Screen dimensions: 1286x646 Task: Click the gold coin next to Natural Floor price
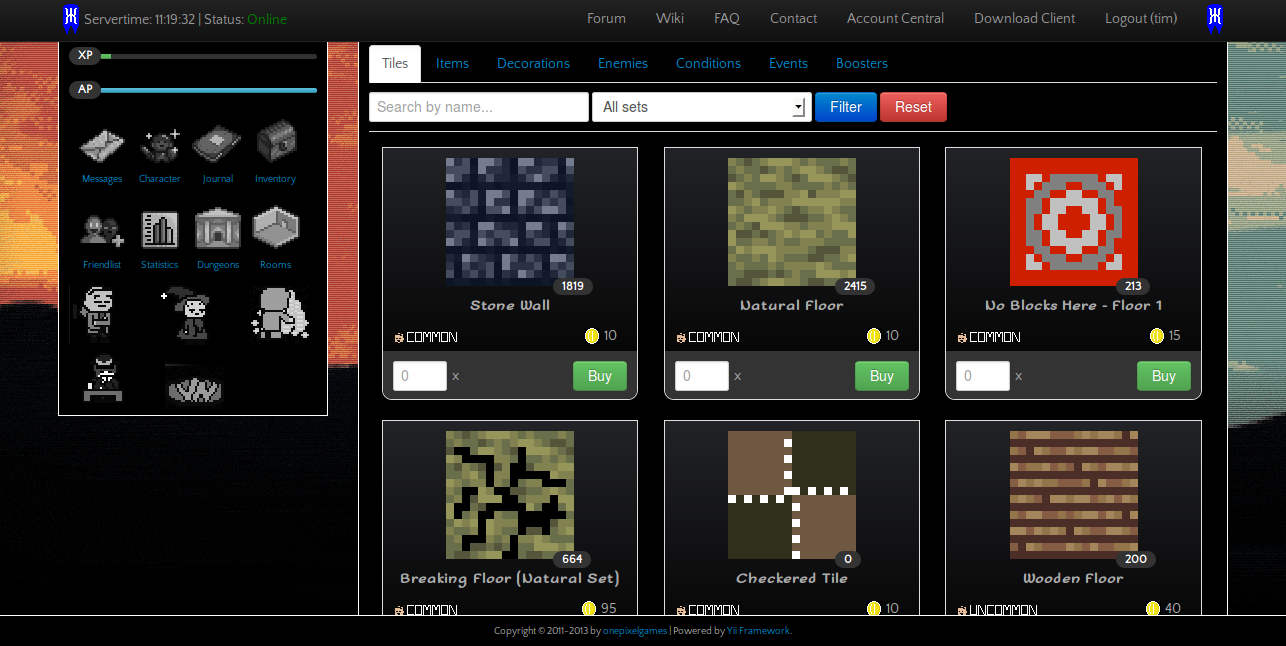coord(873,336)
